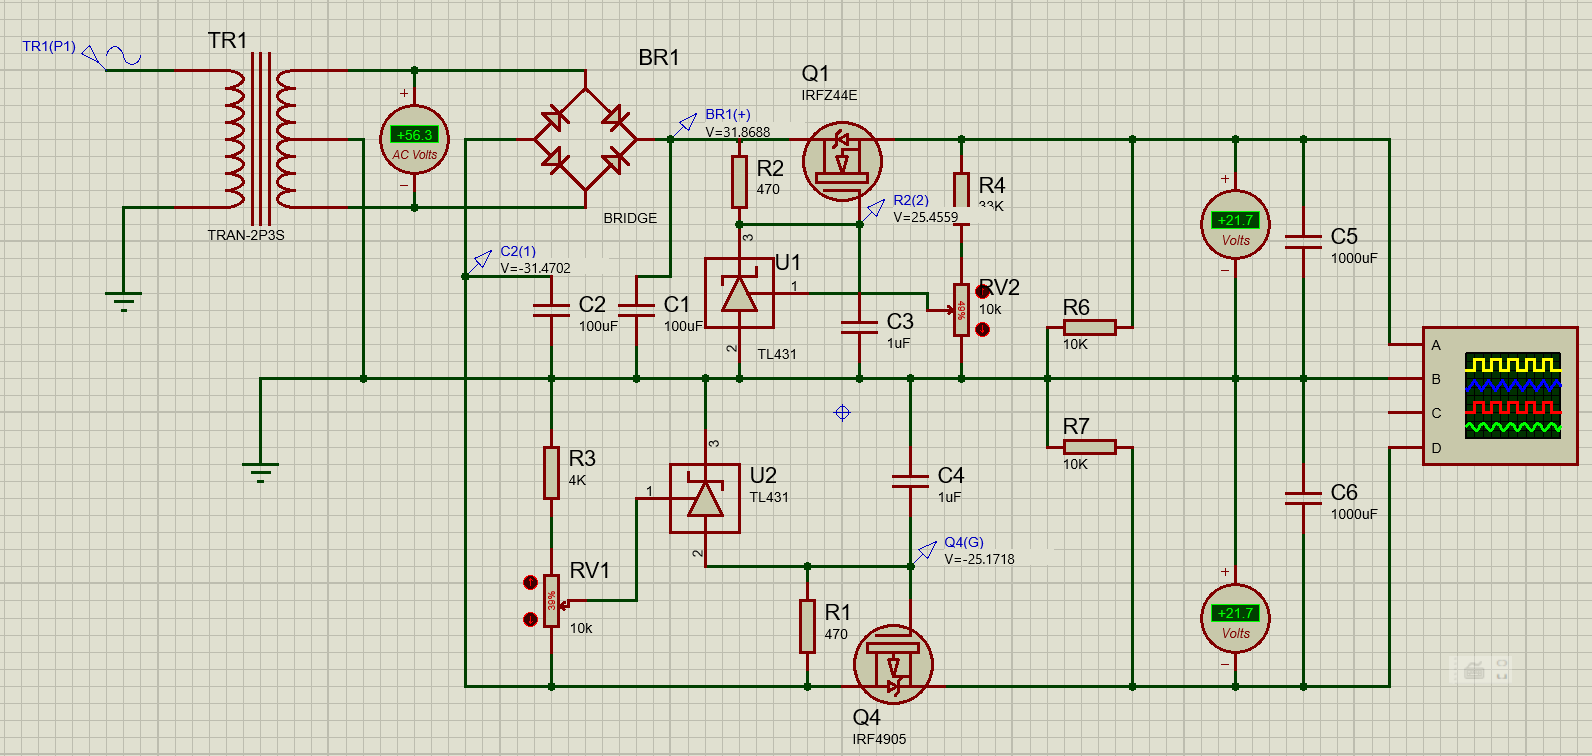Select capacitor C3 1uF plates
Image resolution: width=1592 pixels, height=756 pixels.
coord(859,327)
